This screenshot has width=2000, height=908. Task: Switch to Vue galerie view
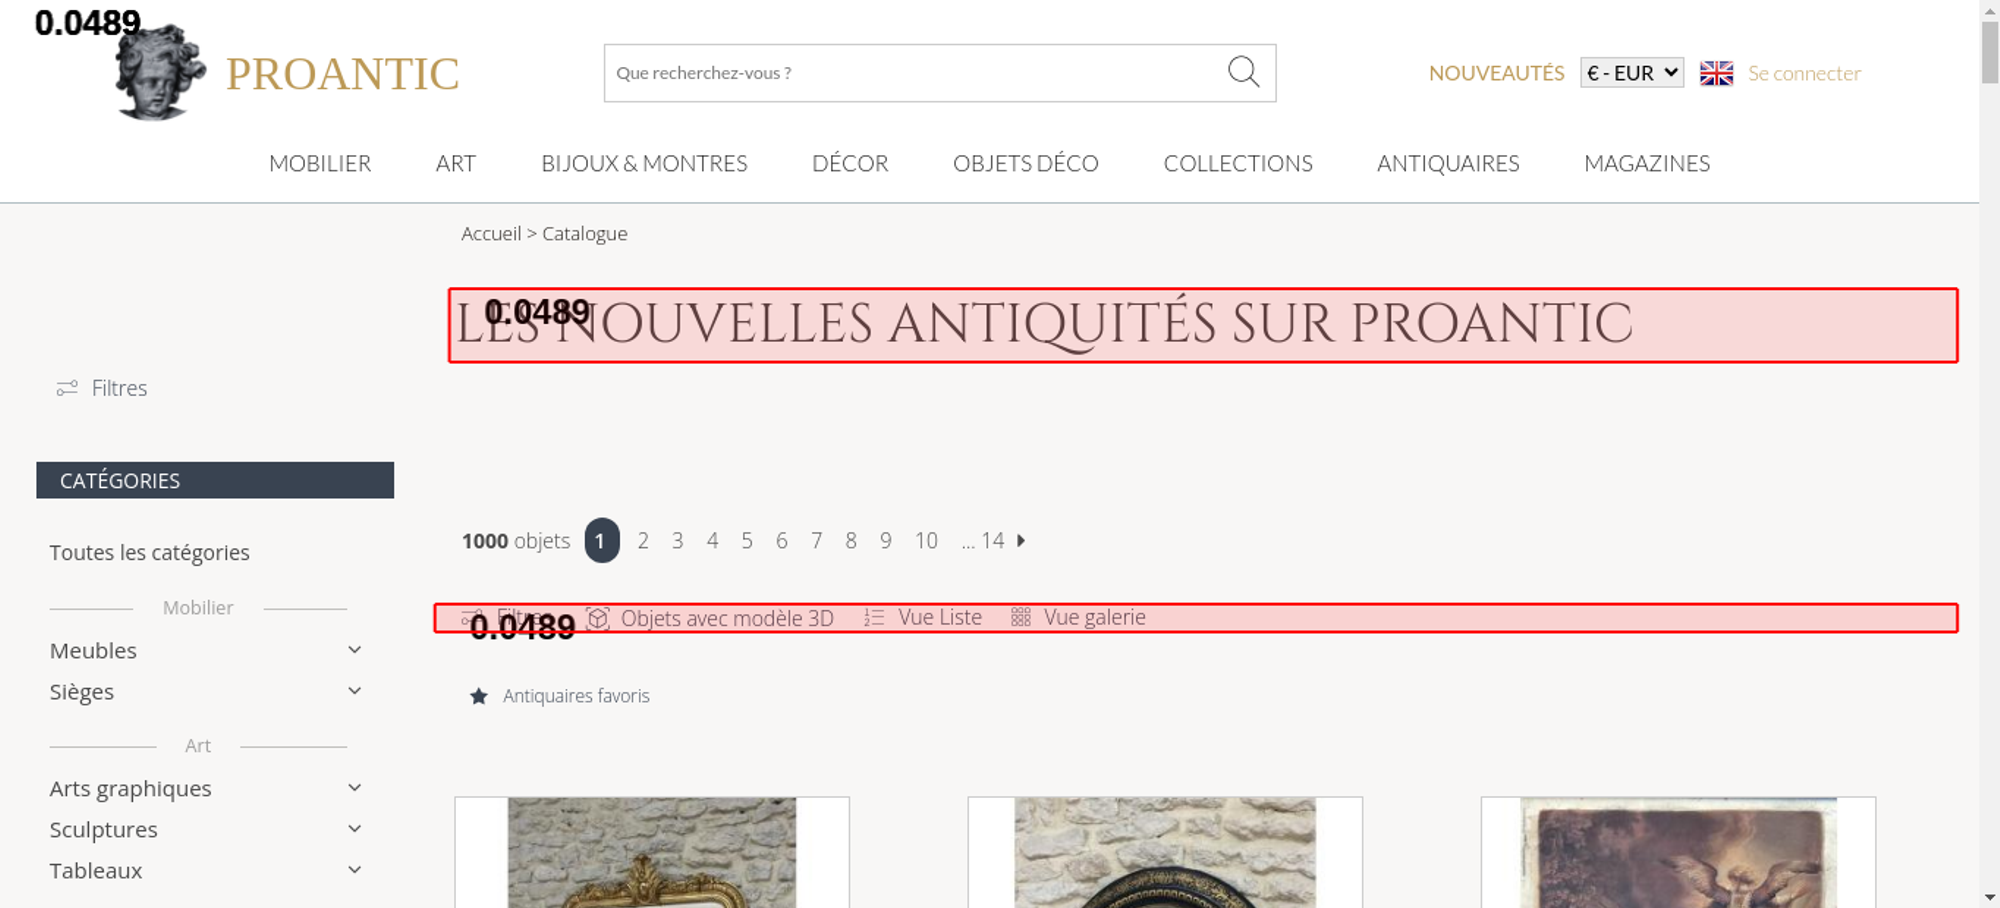click(1093, 618)
